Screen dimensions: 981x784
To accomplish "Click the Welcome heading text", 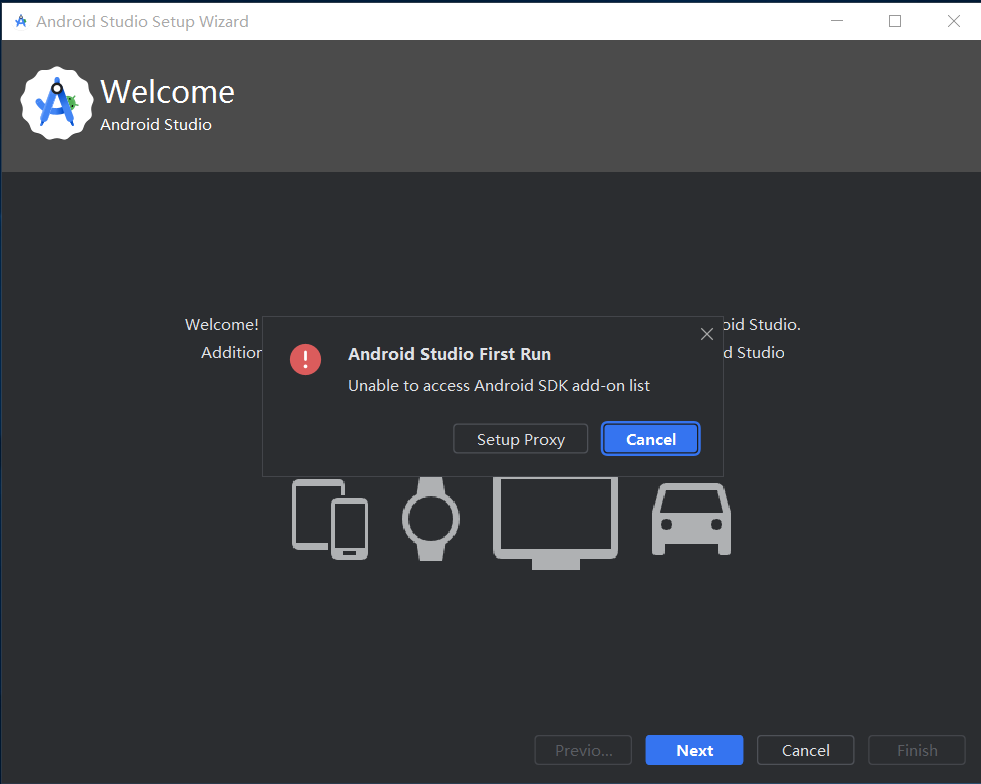I will point(168,92).
